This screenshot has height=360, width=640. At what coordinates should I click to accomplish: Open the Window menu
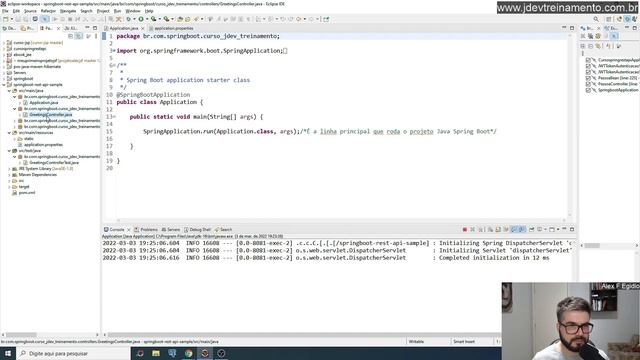click(x=133, y=11)
